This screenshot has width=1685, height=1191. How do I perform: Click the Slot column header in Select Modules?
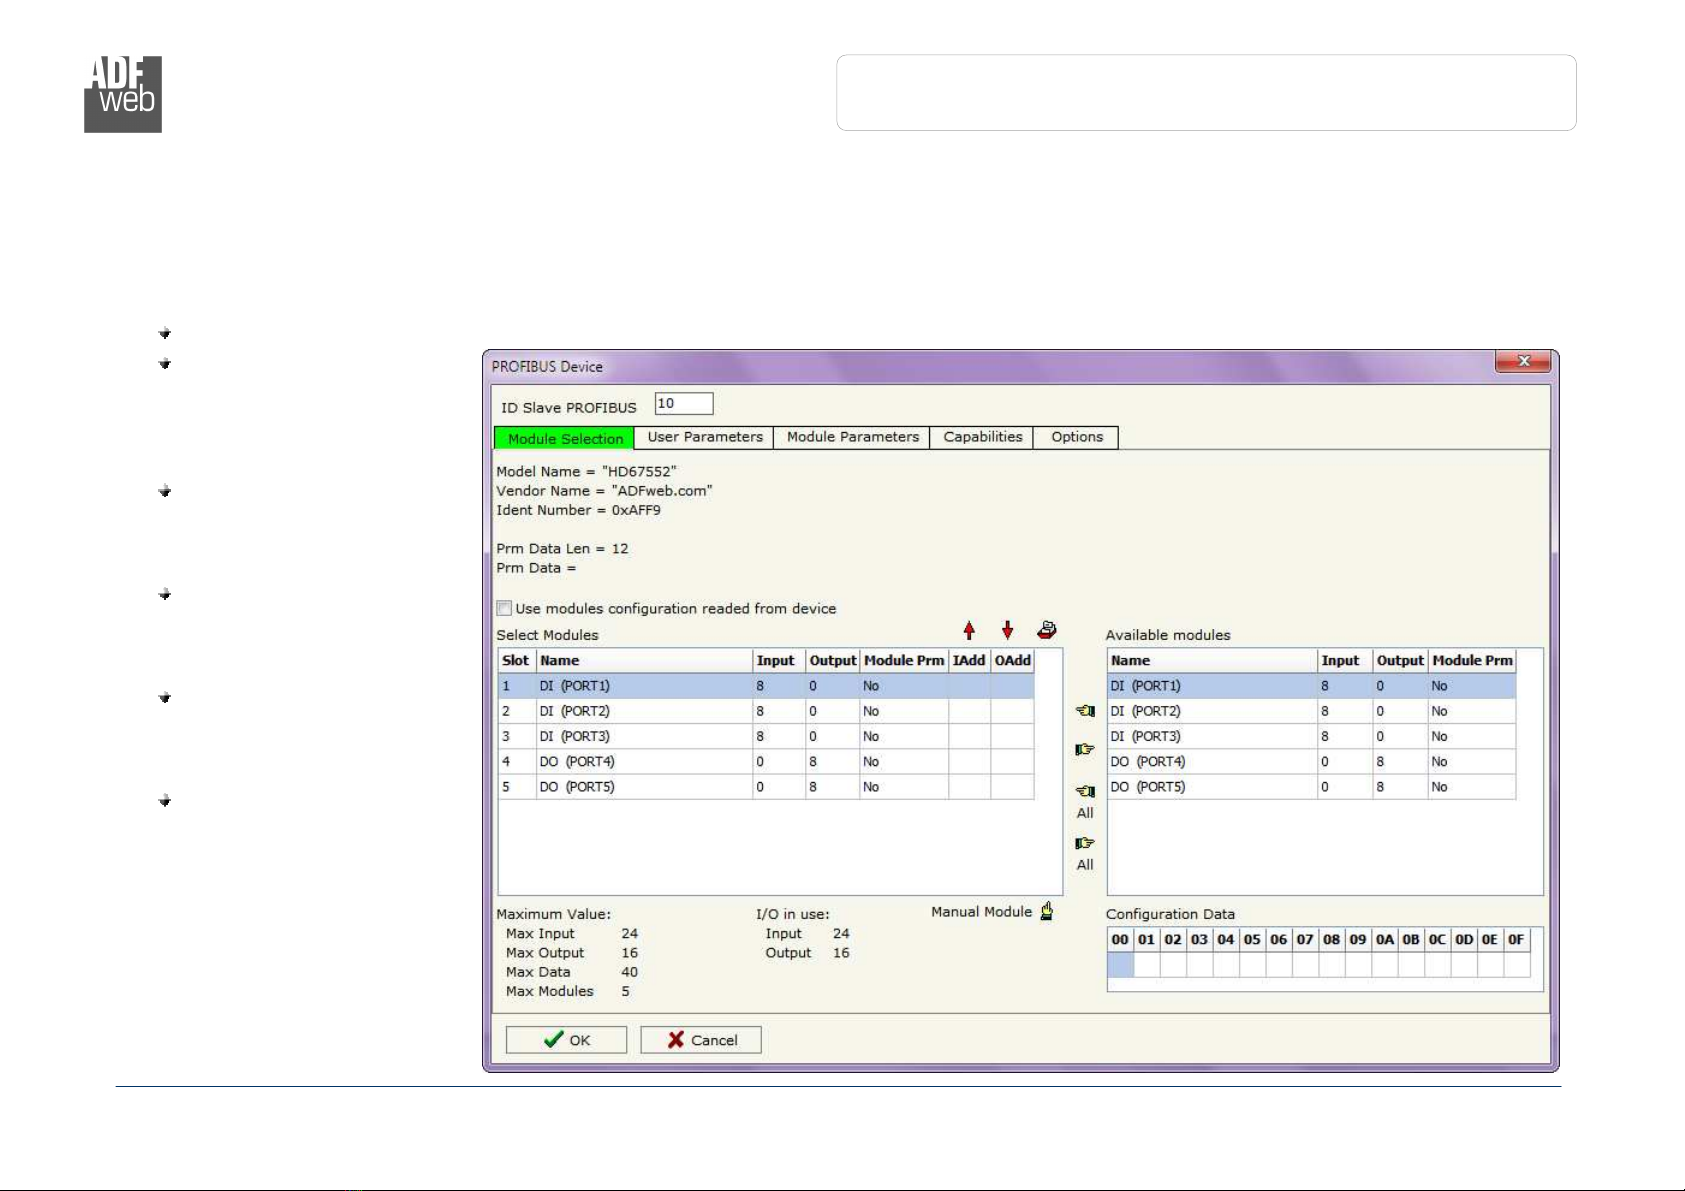pyautogui.click(x=517, y=661)
